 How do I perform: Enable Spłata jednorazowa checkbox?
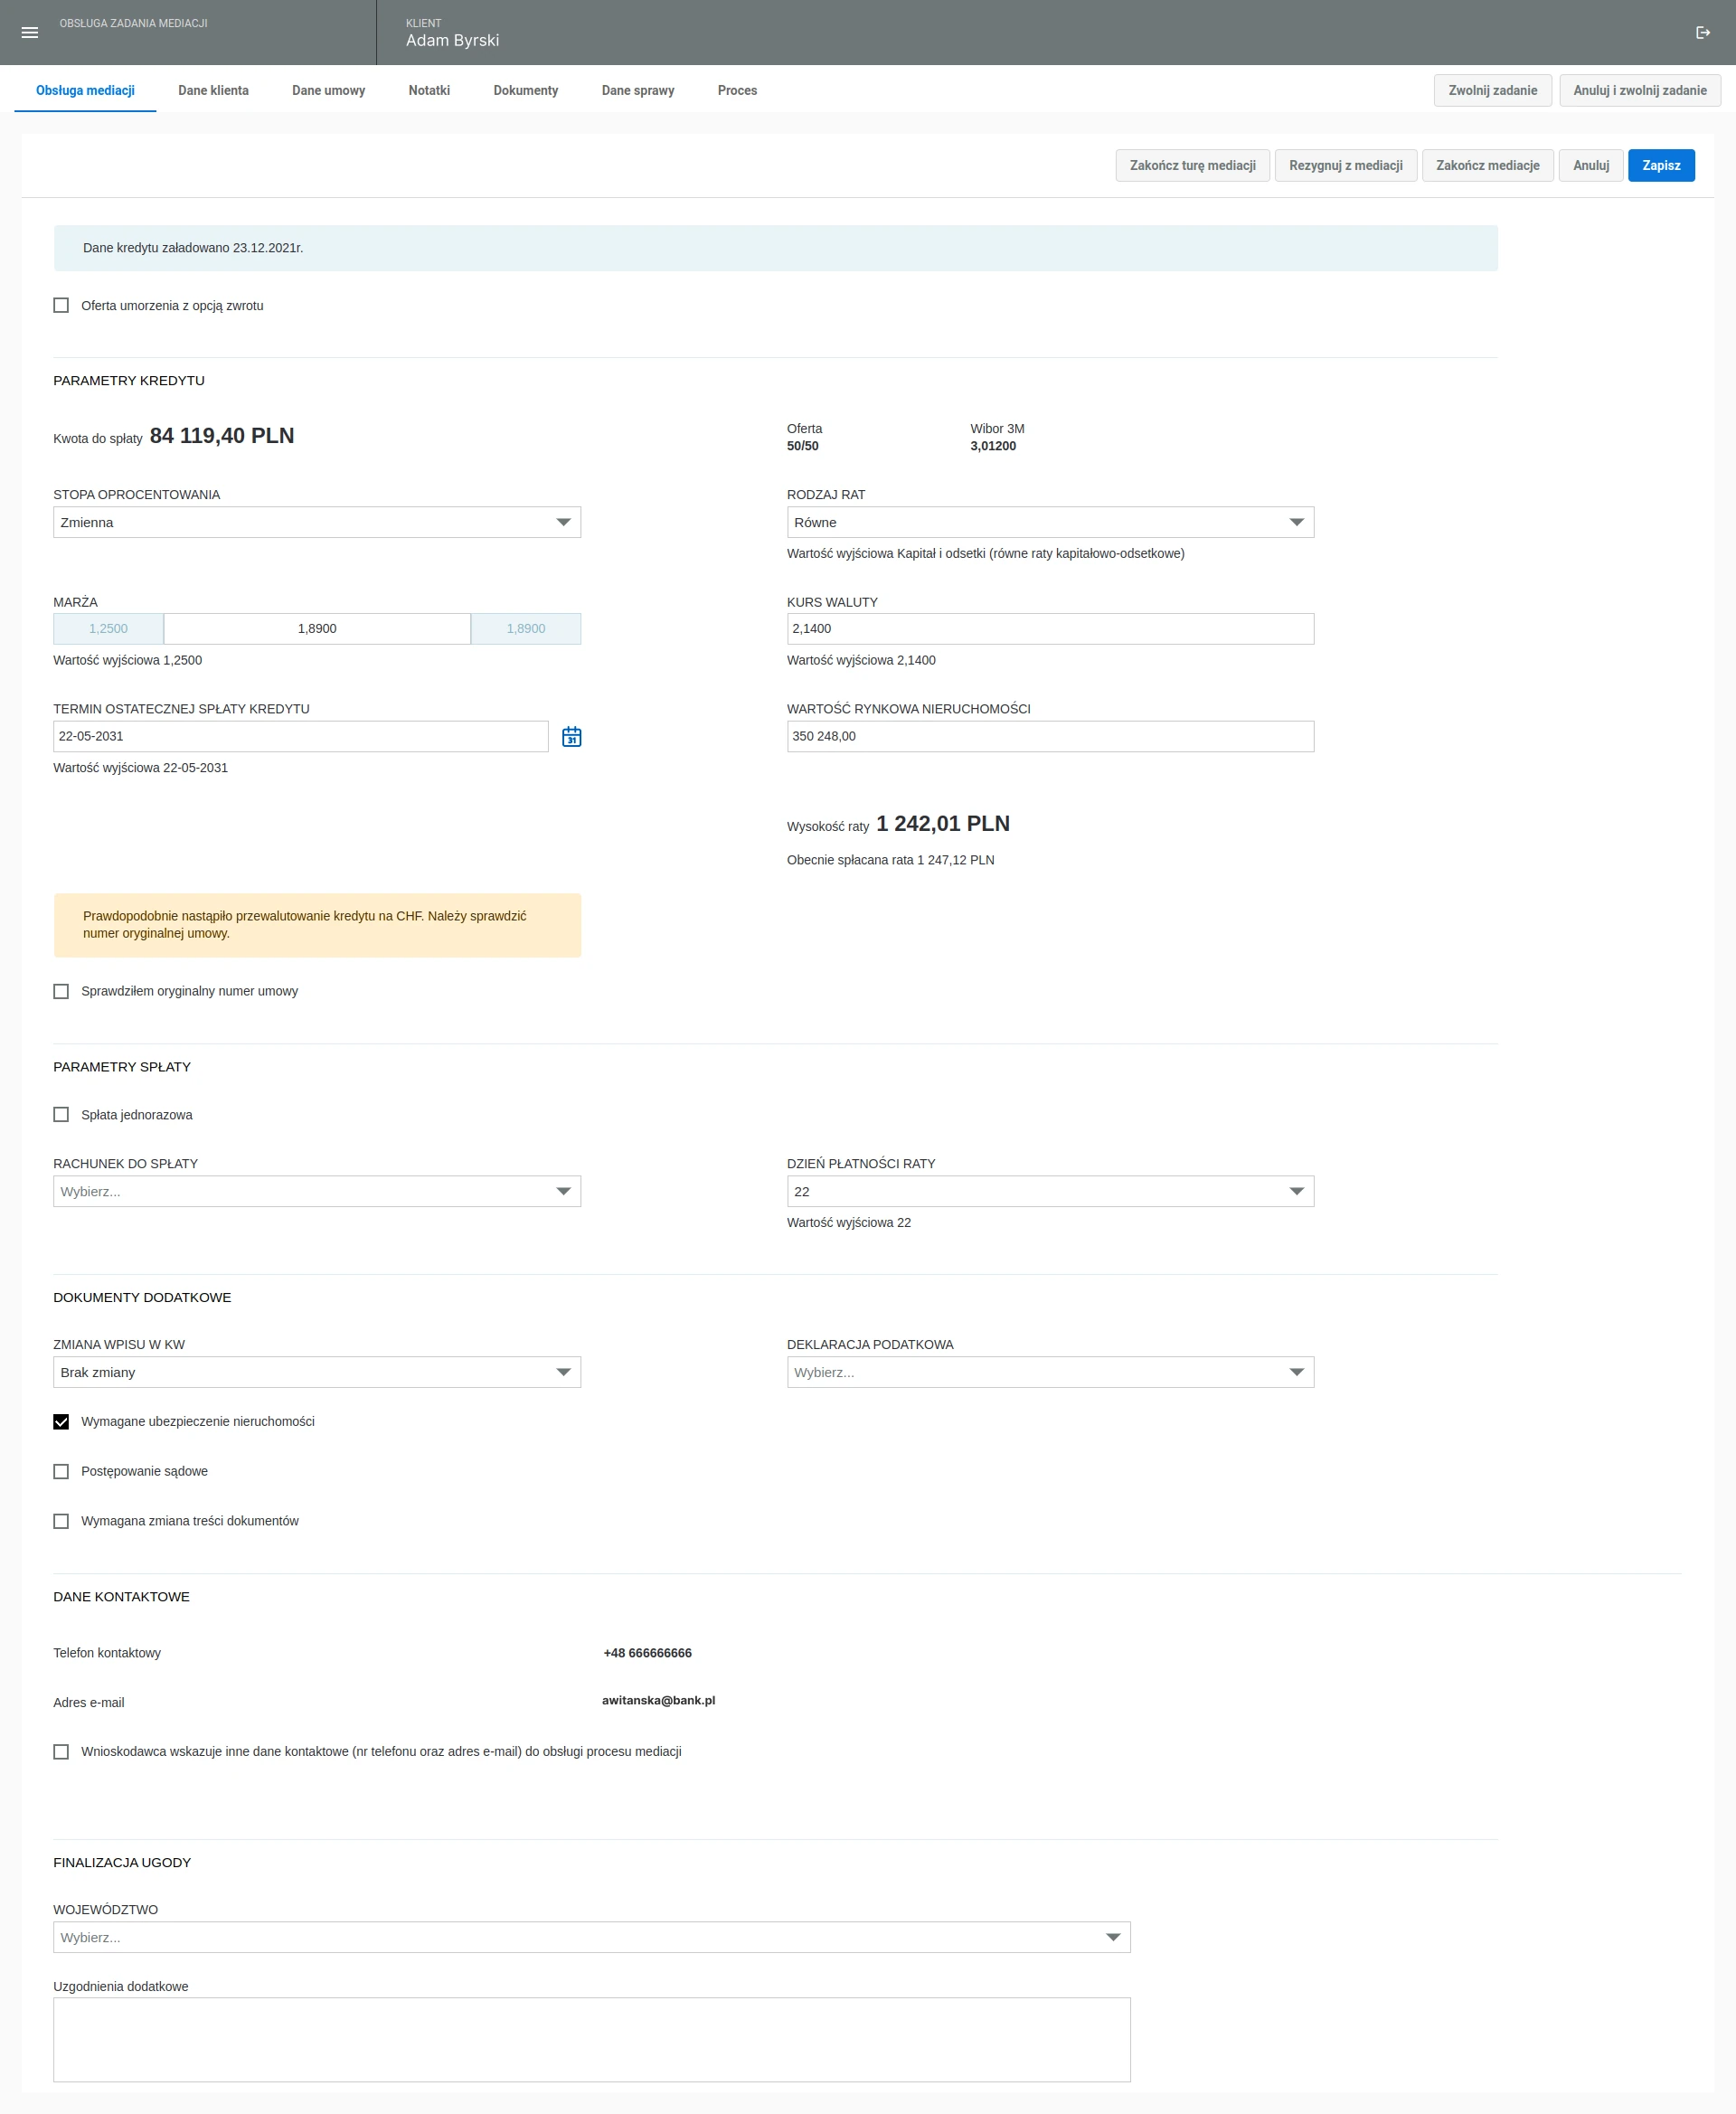(x=61, y=1115)
